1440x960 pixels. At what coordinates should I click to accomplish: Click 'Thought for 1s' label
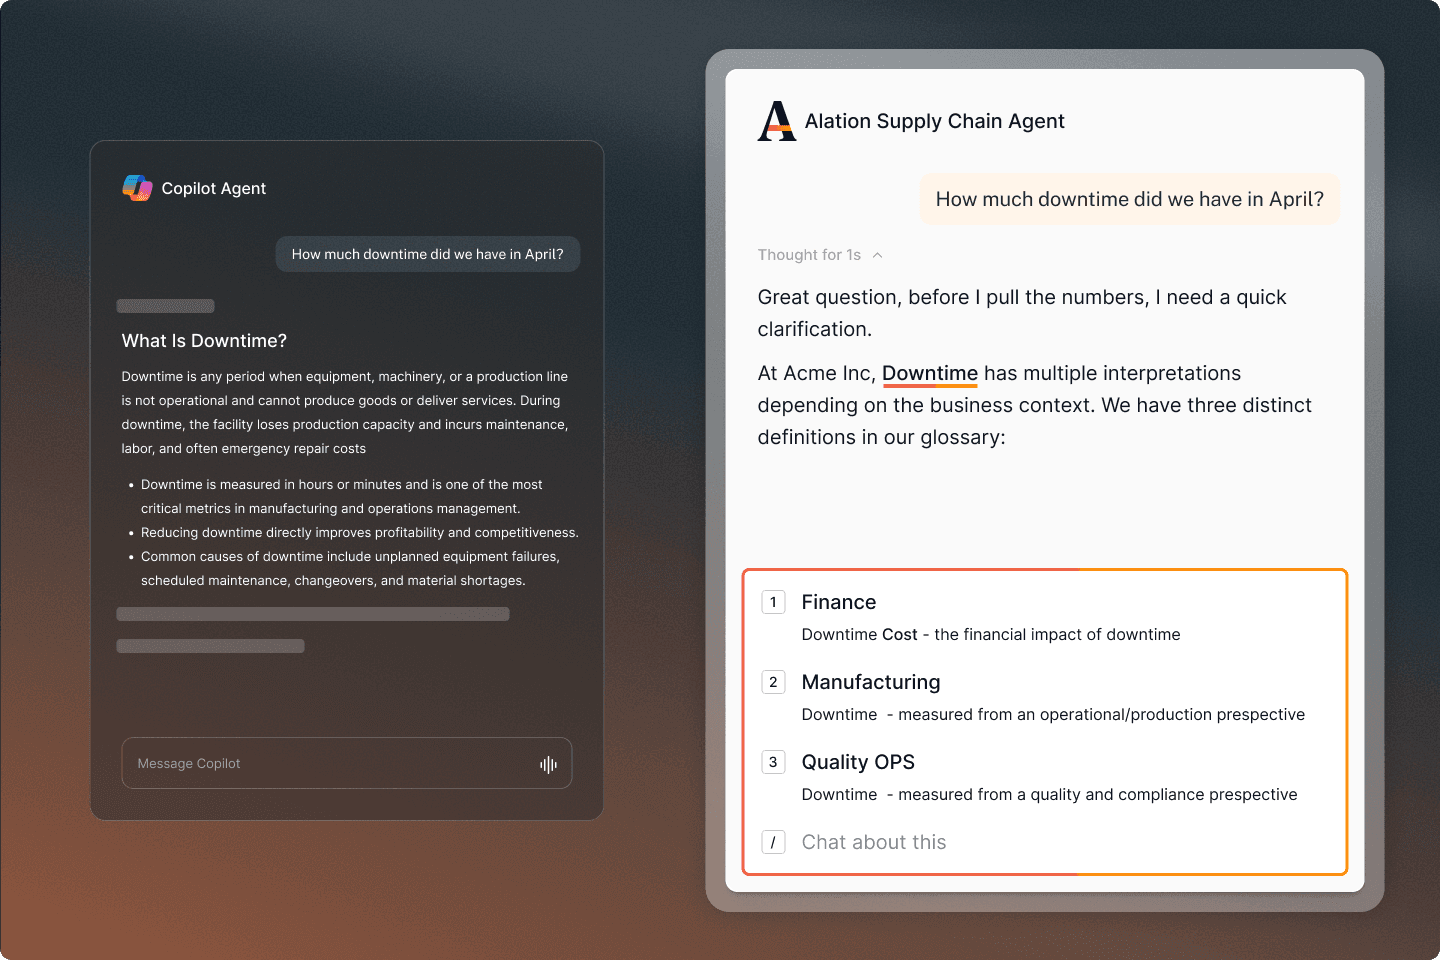click(809, 255)
